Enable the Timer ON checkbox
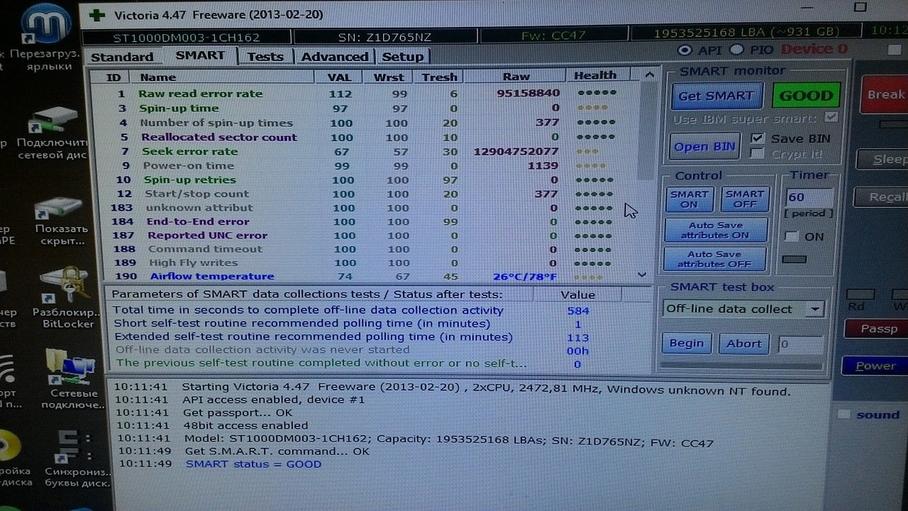Screen dimensions: 908x511 pyautogui.click(x=791, y=236)
